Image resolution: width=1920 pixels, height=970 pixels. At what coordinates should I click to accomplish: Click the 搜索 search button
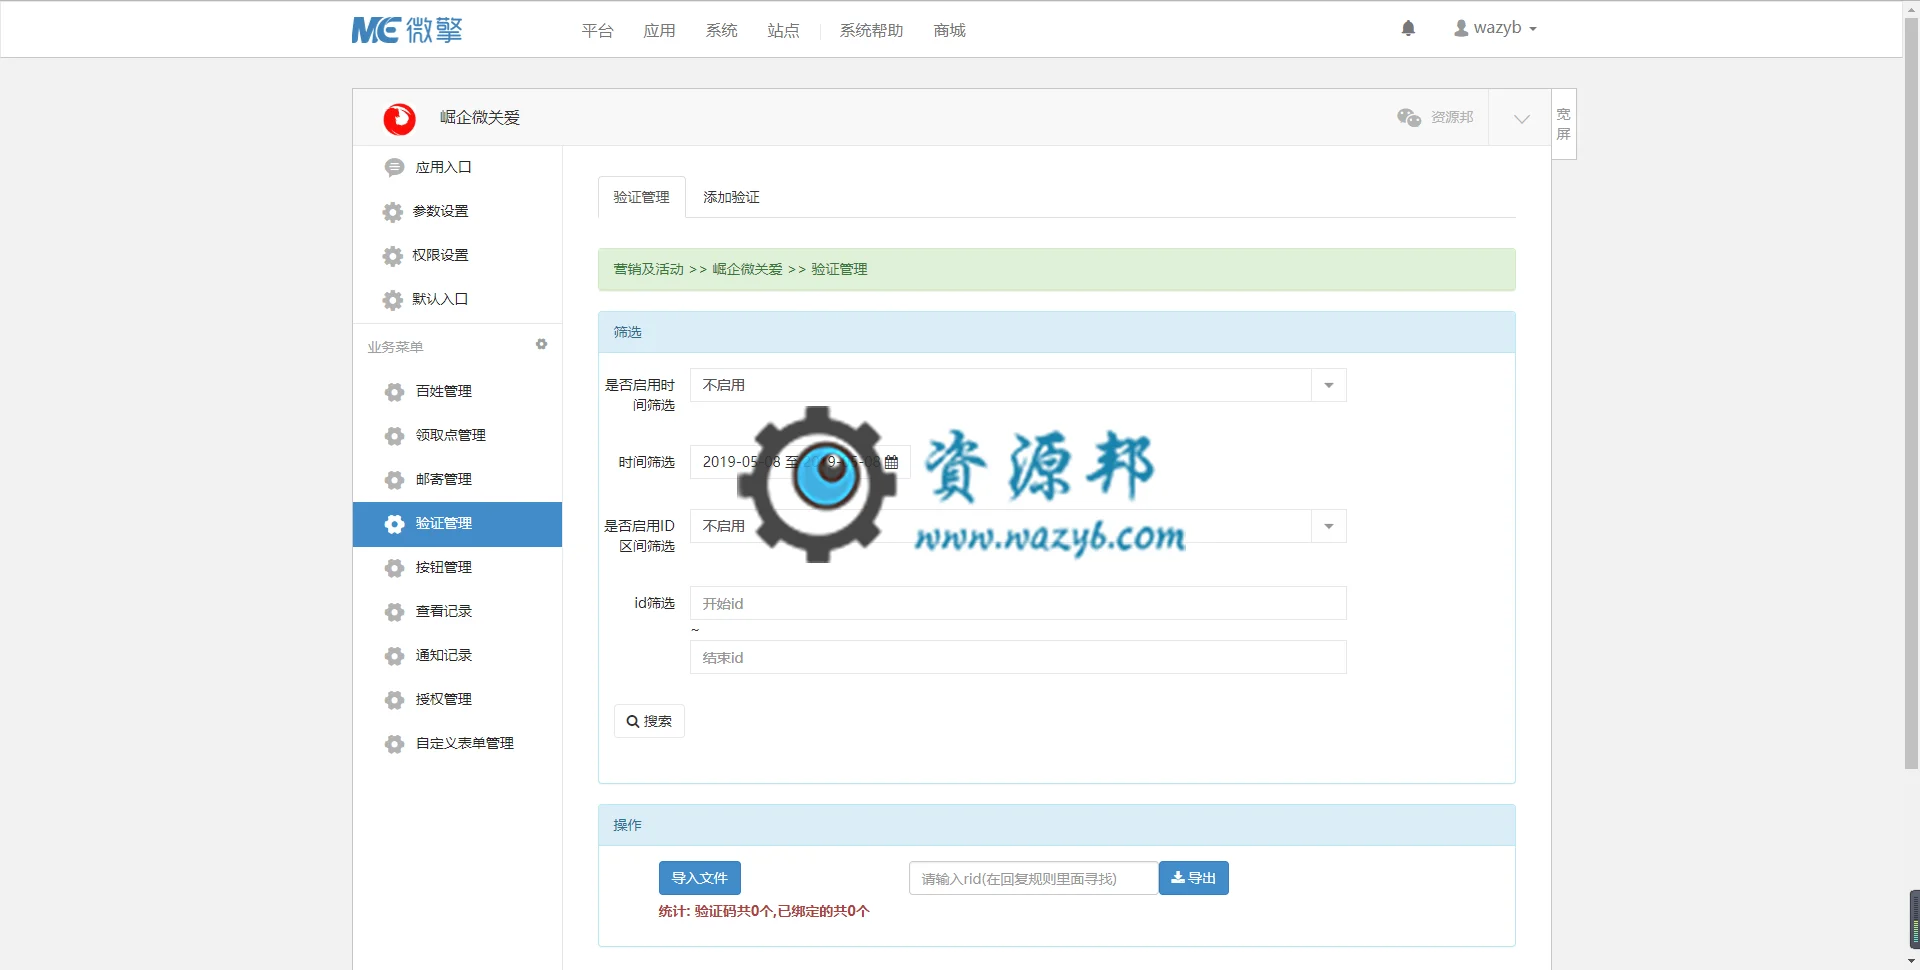[649, 721]
